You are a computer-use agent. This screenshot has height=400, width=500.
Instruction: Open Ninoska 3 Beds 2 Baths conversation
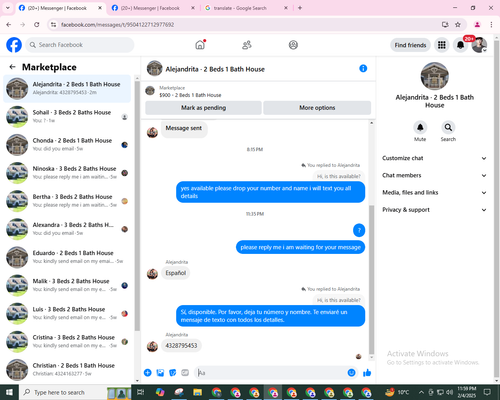point(67,173)
